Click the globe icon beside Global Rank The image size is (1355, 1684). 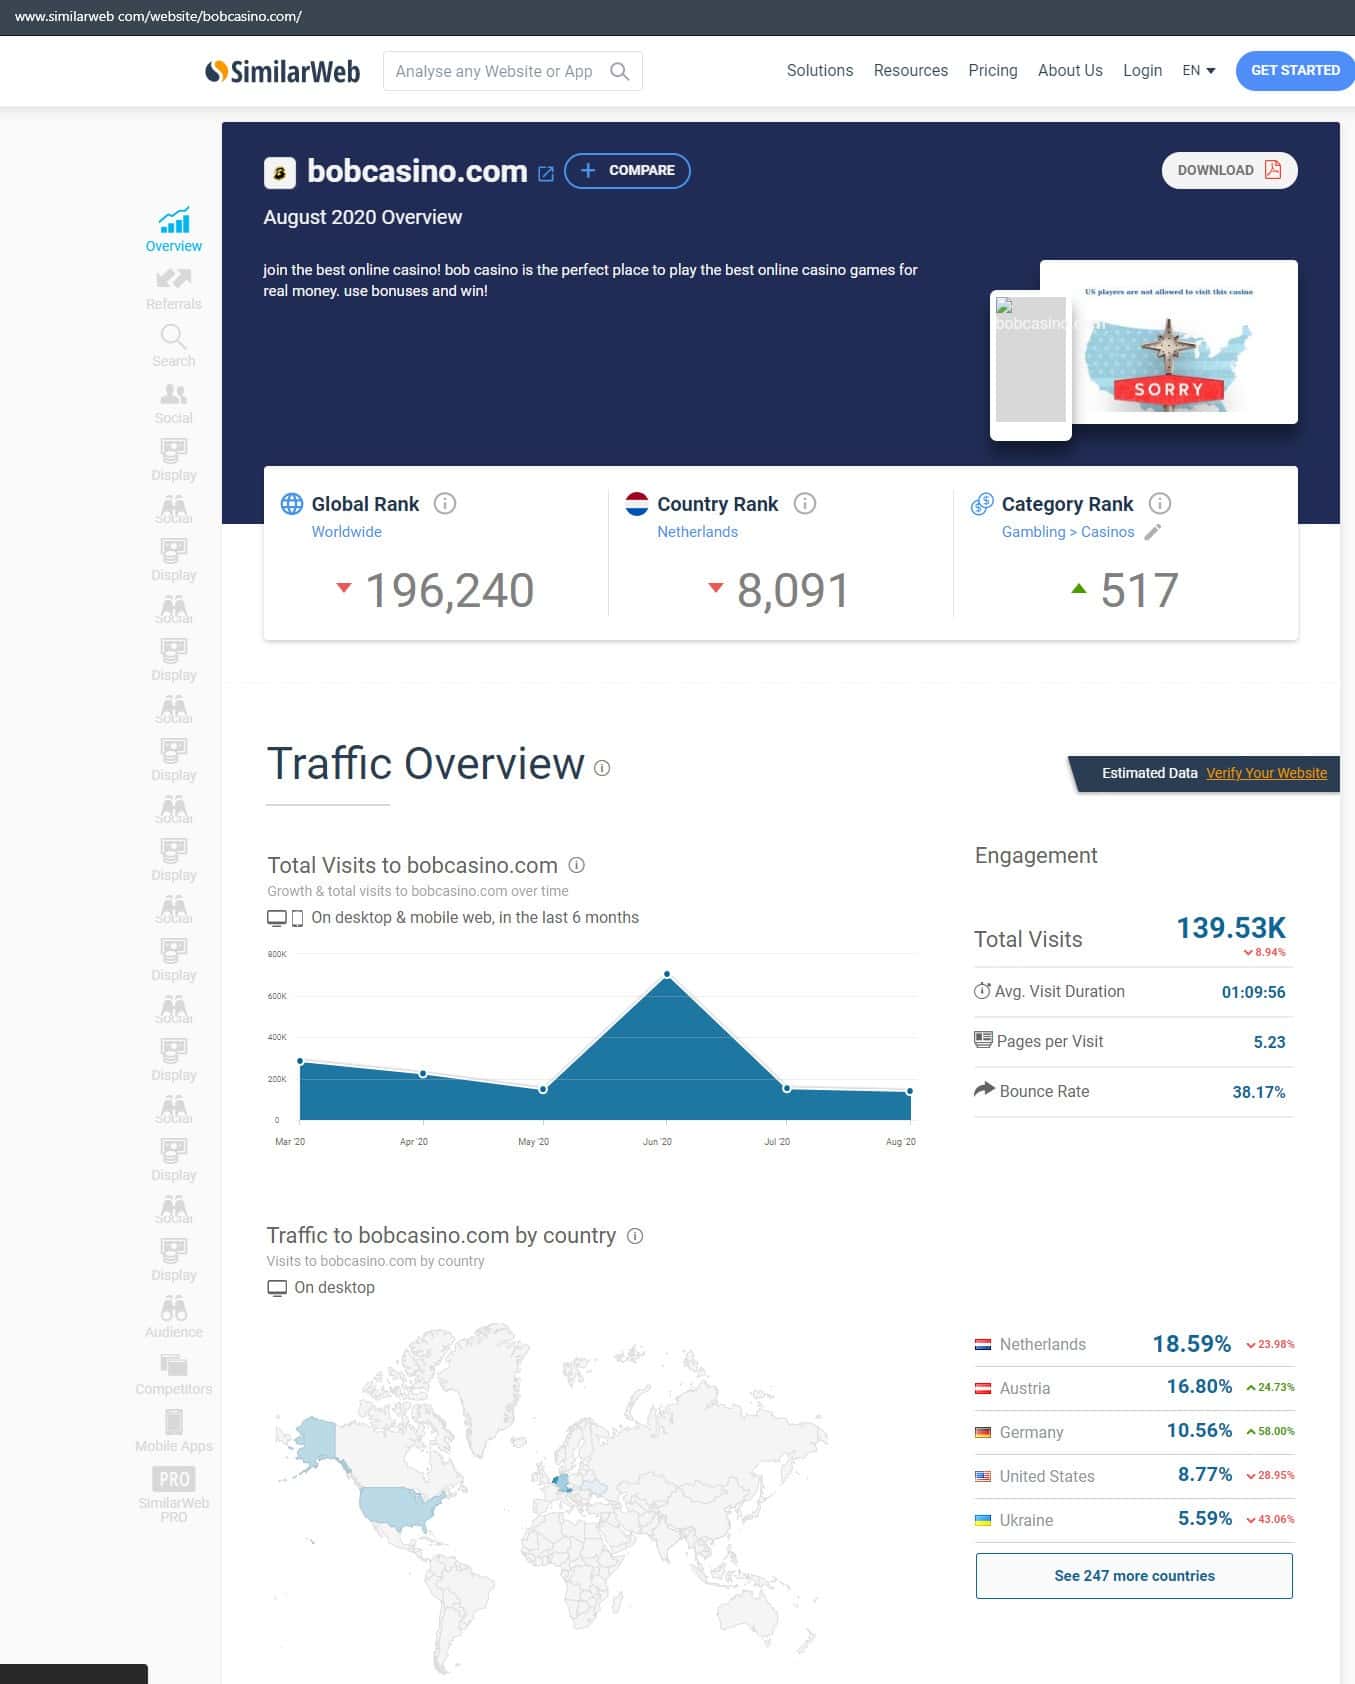coord(292,503)
